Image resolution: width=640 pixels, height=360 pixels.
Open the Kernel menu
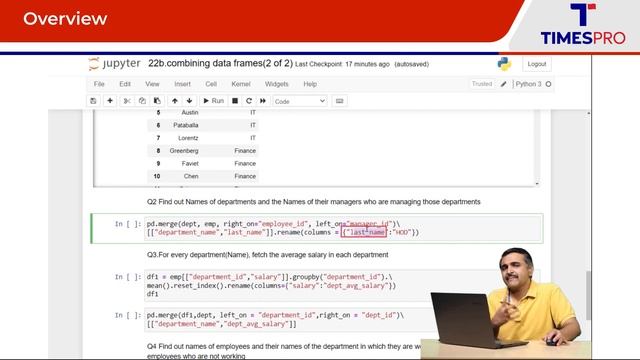click(241, 84)
